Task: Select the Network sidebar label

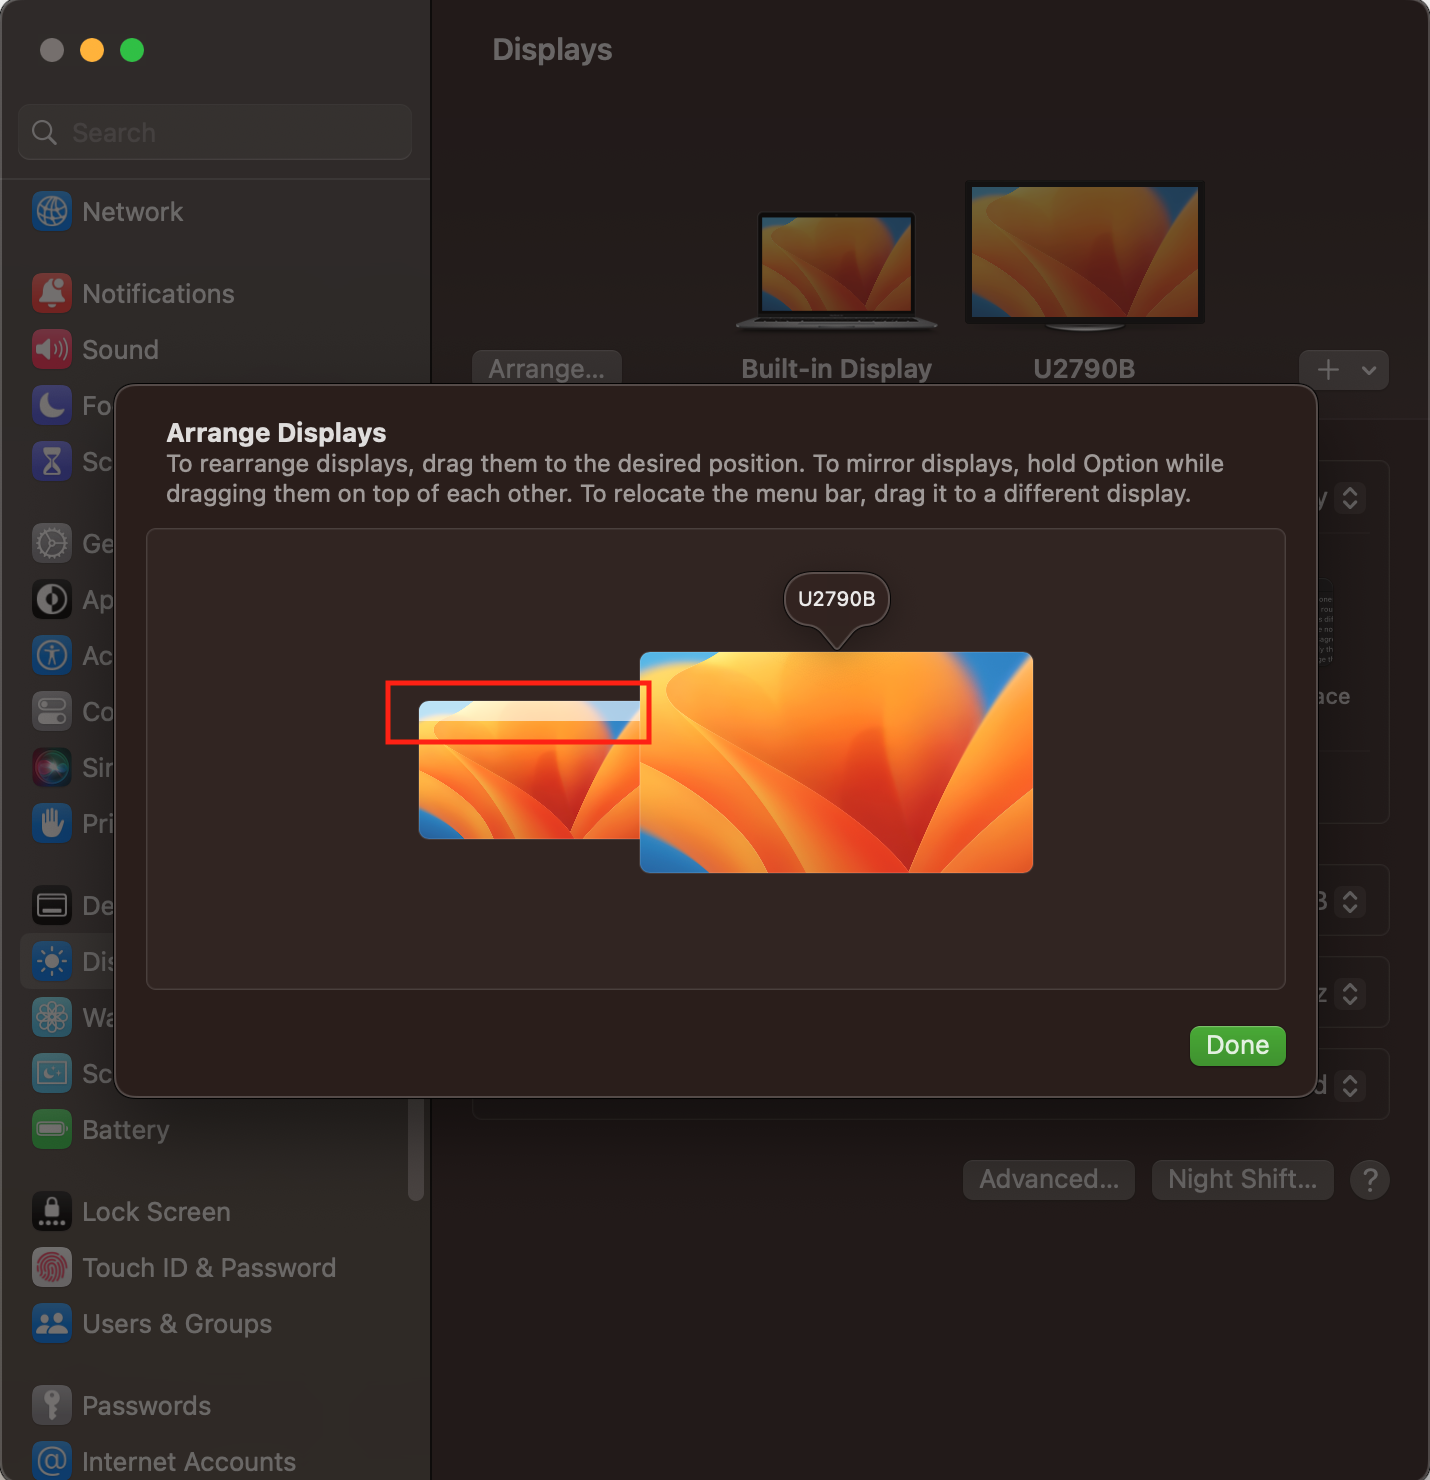Action: pos(133,212)
